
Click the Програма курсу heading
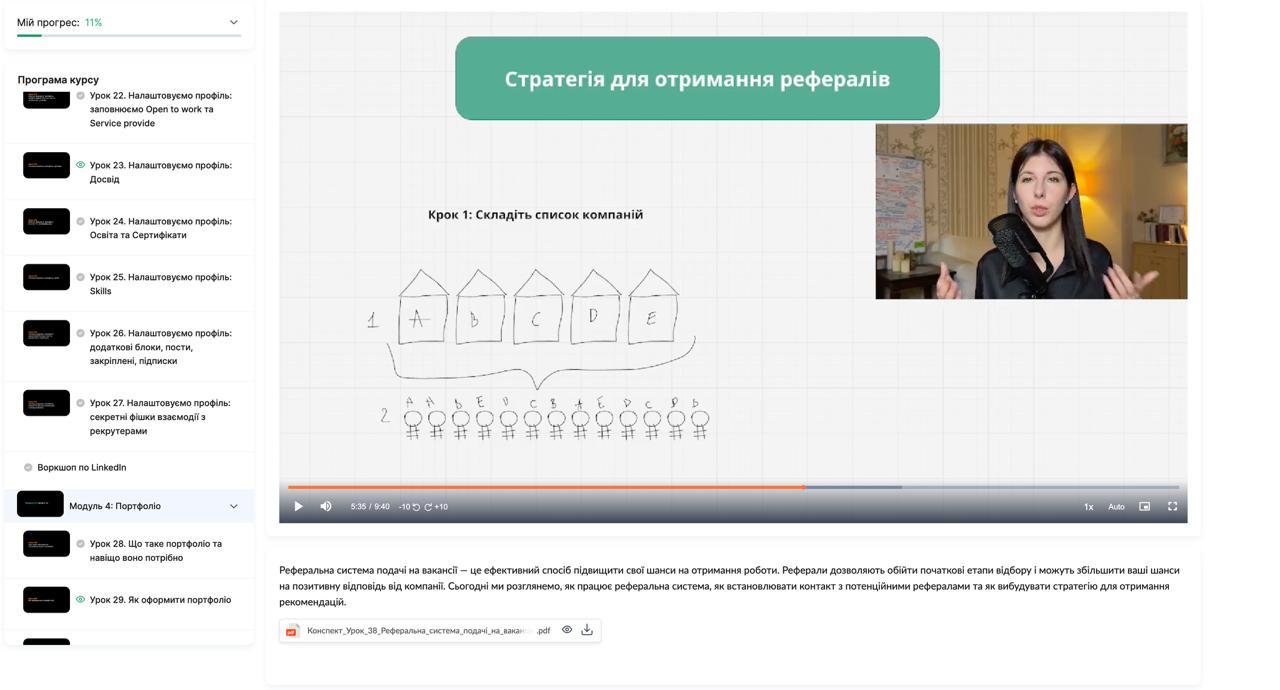coord(58,80)
